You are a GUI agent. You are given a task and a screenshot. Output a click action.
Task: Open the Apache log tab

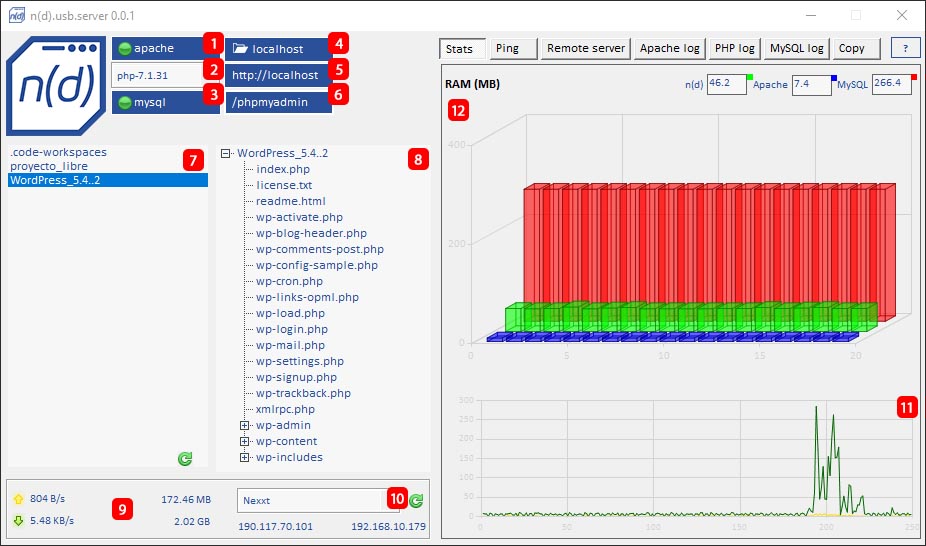pyautogui.click(x=670, y=48)
